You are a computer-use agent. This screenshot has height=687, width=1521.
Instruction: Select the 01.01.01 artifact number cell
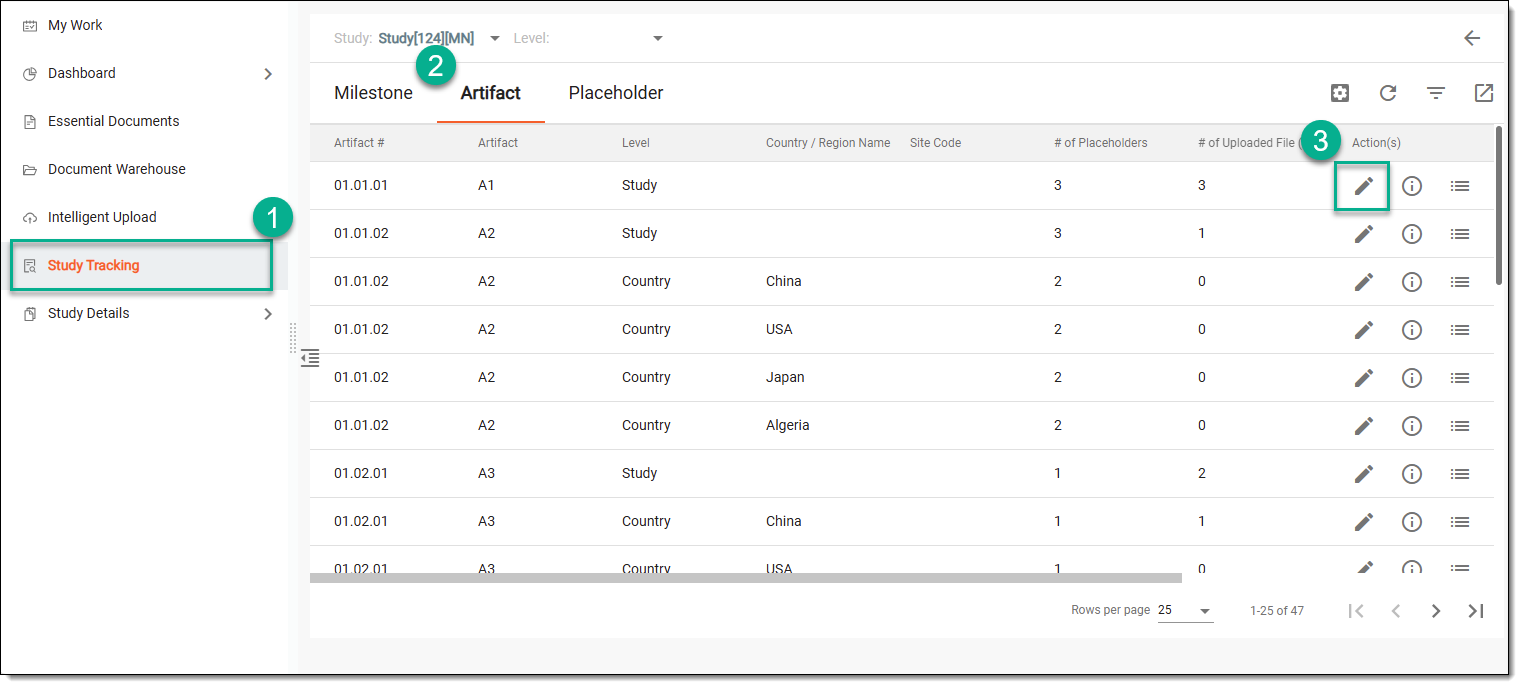coord(361,186)
